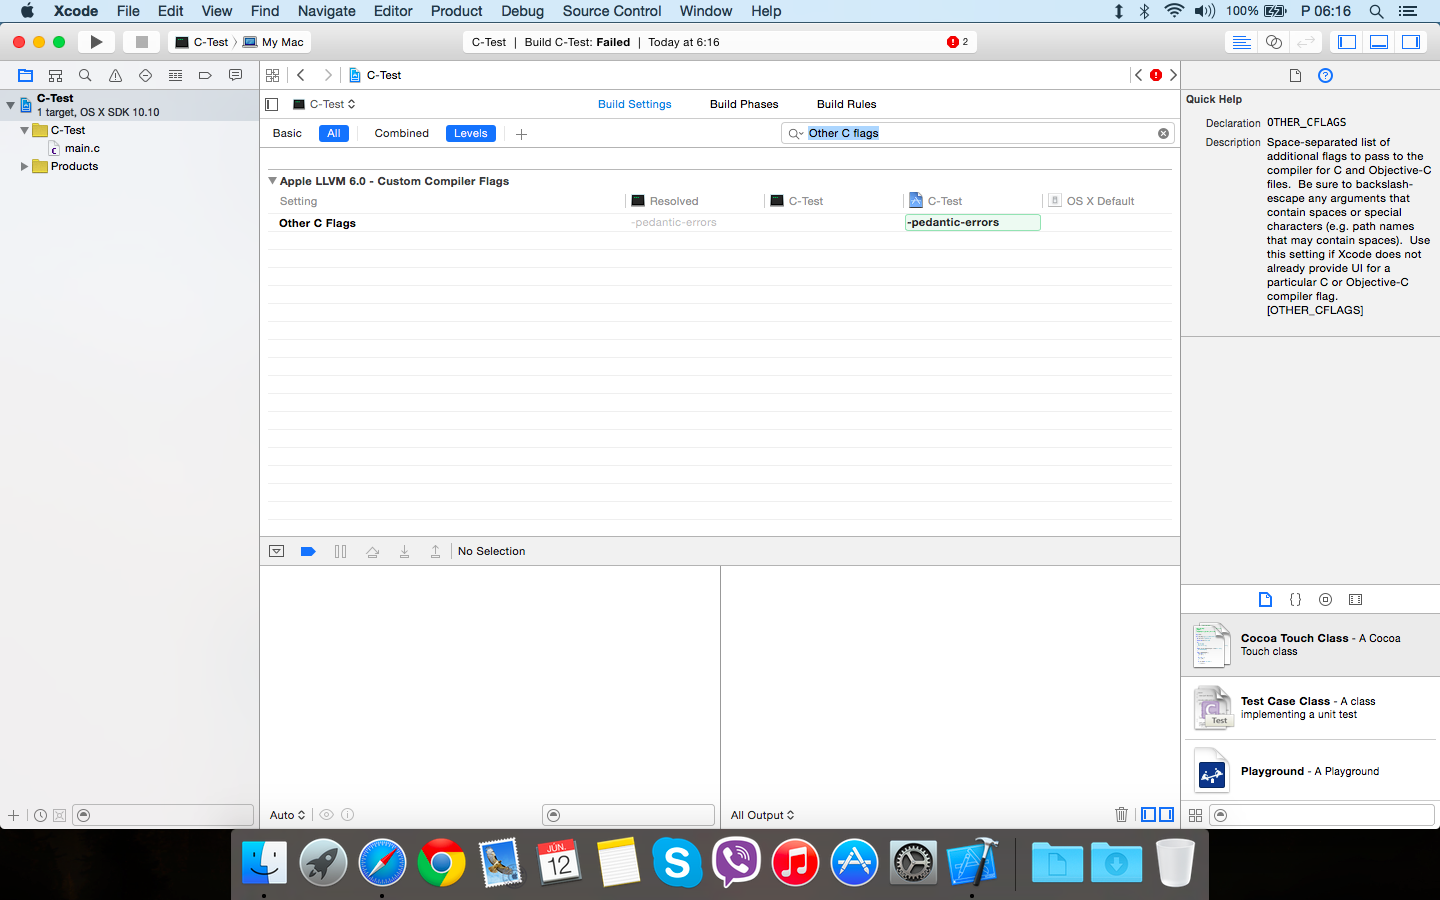The image size is (1440, 900).
Task: Run the C-Test scheme
Action: click(x=96, y=42)
